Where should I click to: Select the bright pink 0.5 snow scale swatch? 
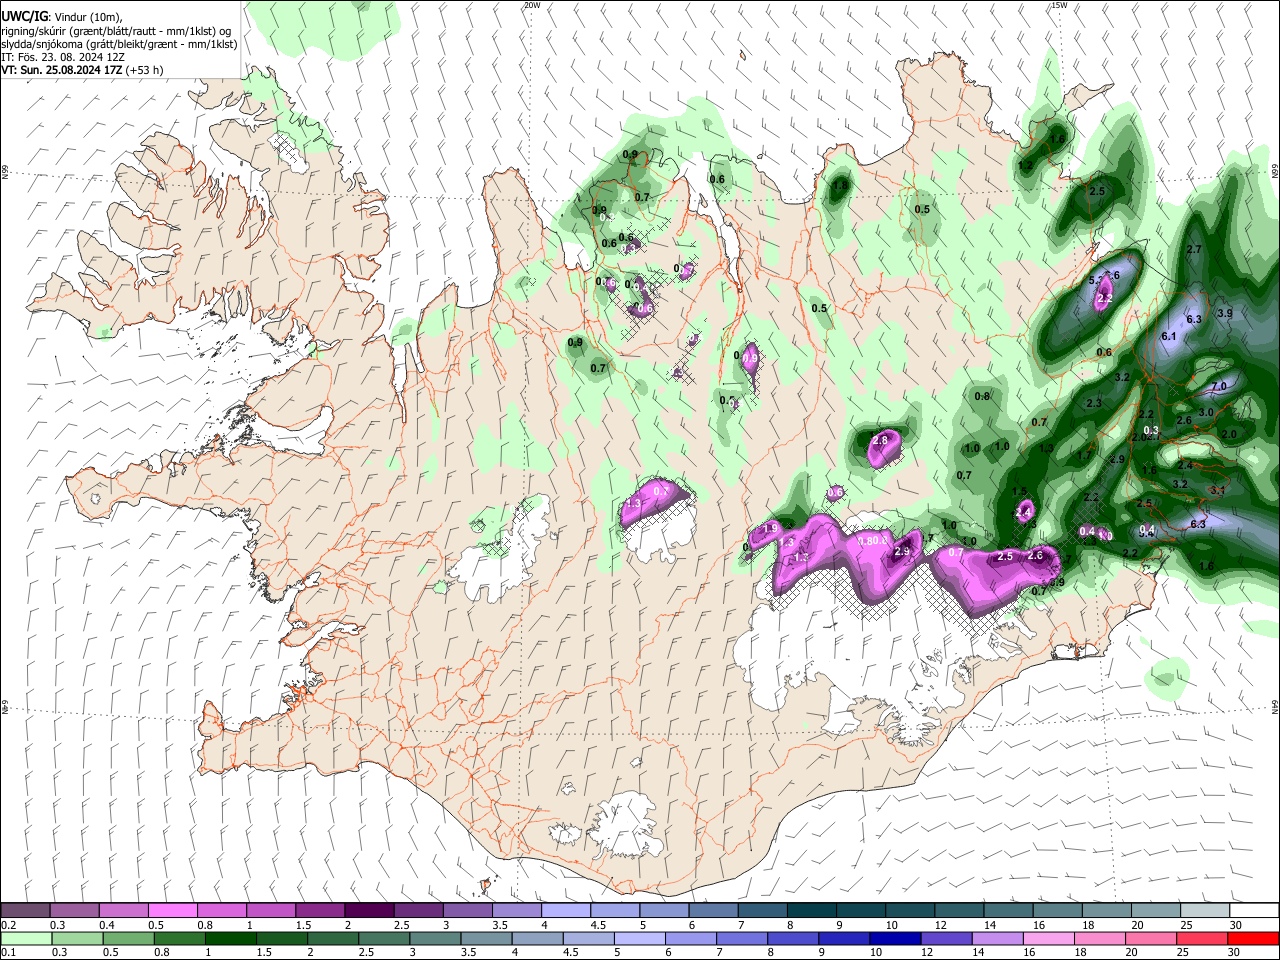(173, 910)
